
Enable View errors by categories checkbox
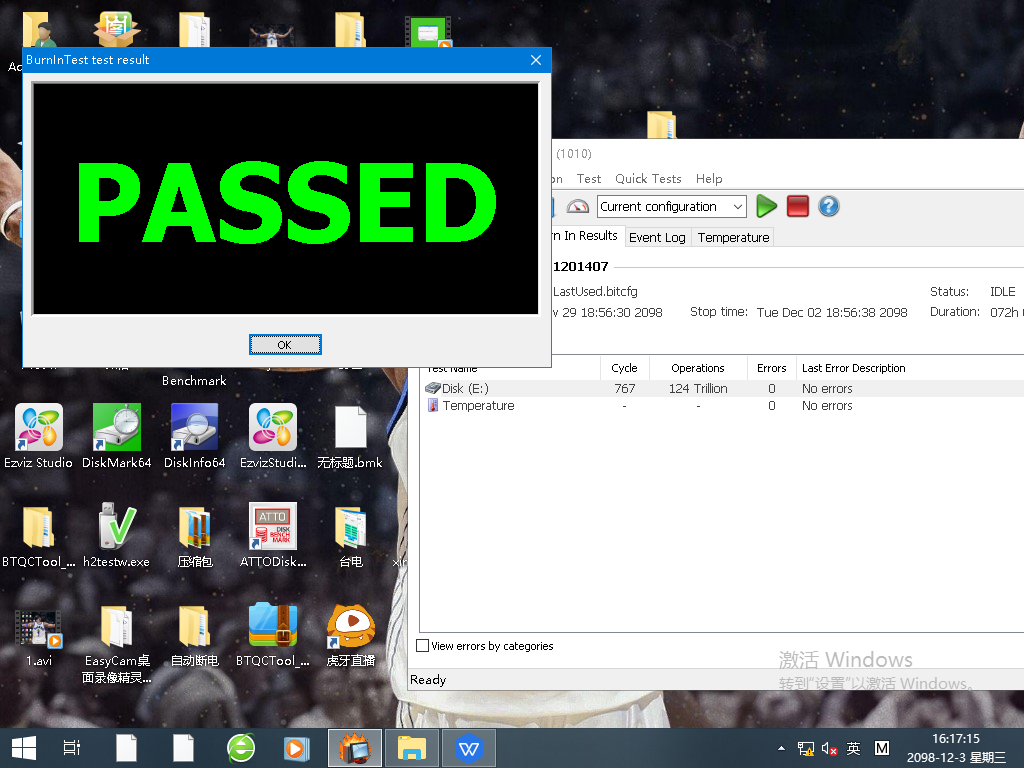pos(423,646)
